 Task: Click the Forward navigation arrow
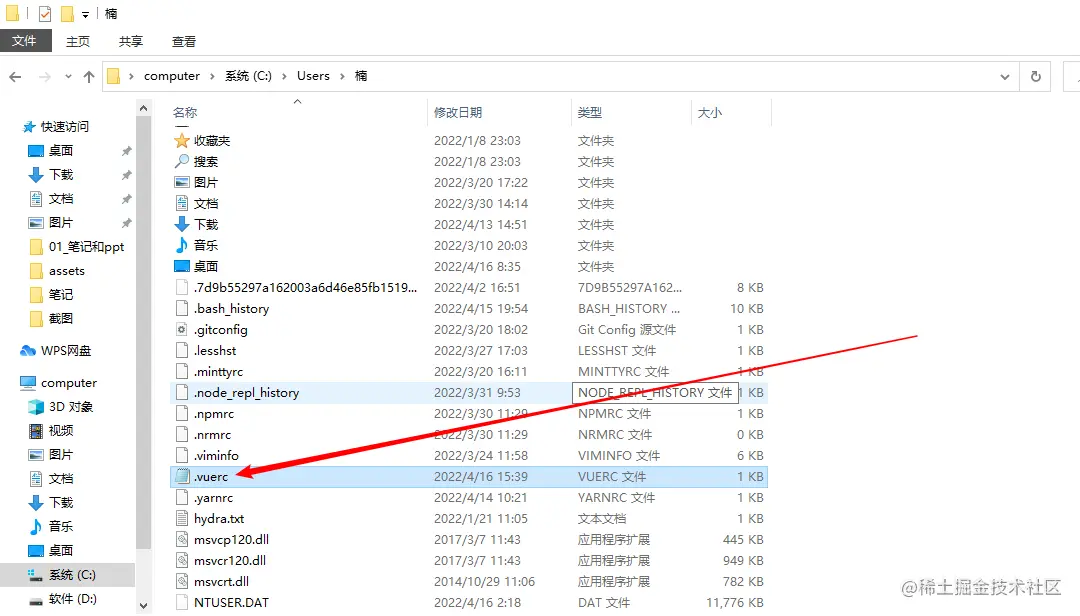click(45, 76)
